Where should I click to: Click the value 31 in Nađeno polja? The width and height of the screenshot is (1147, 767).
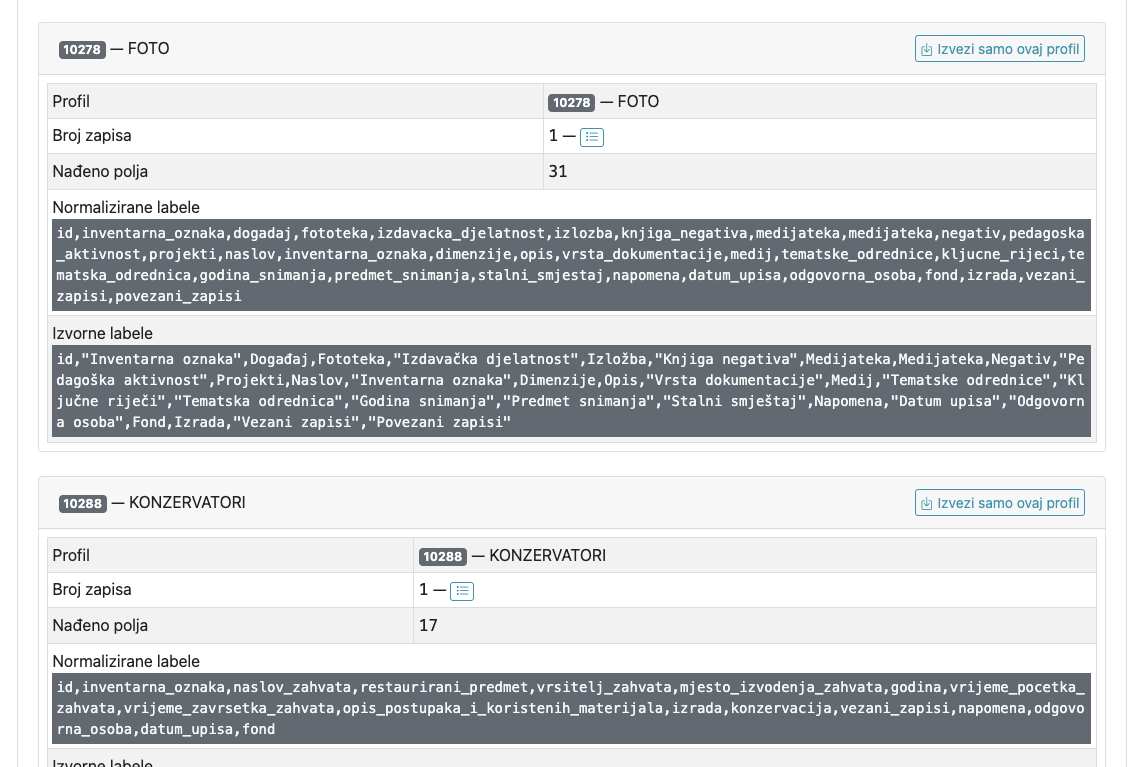click(557, 172)
